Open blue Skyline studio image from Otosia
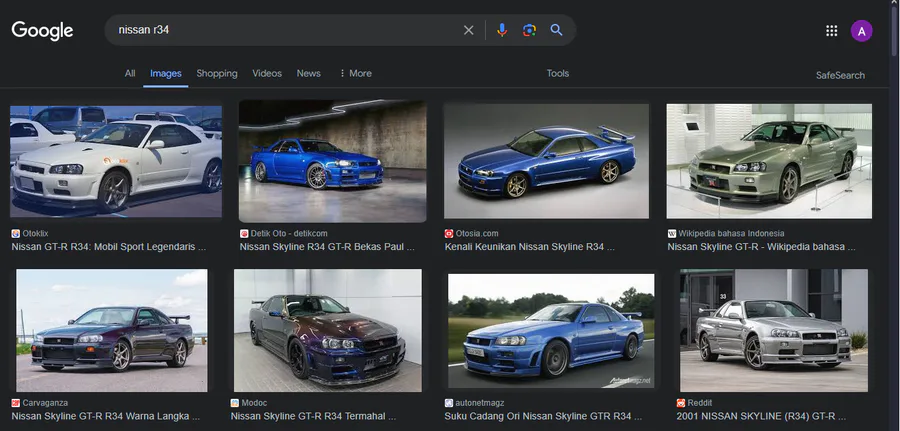Image resolution: width=900 pixels, height=431 pixels. coord(546,161)
